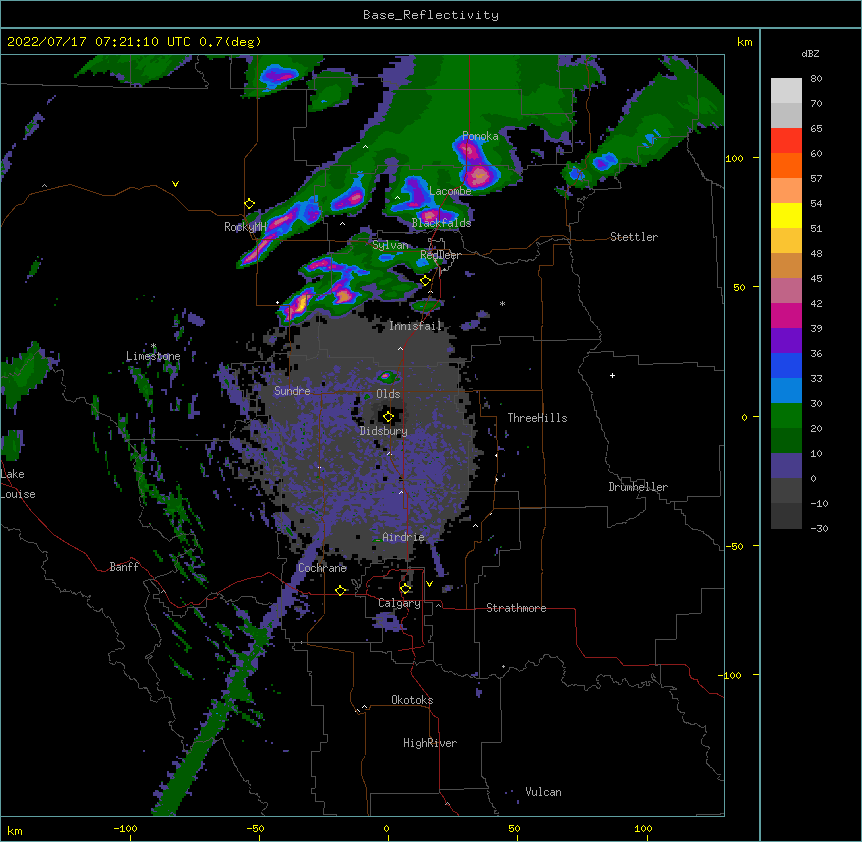Click the yellow diamond marker above RockyMH
Image resolution: width=862 pixels, height=842 pixels.
tap(249, 204)
